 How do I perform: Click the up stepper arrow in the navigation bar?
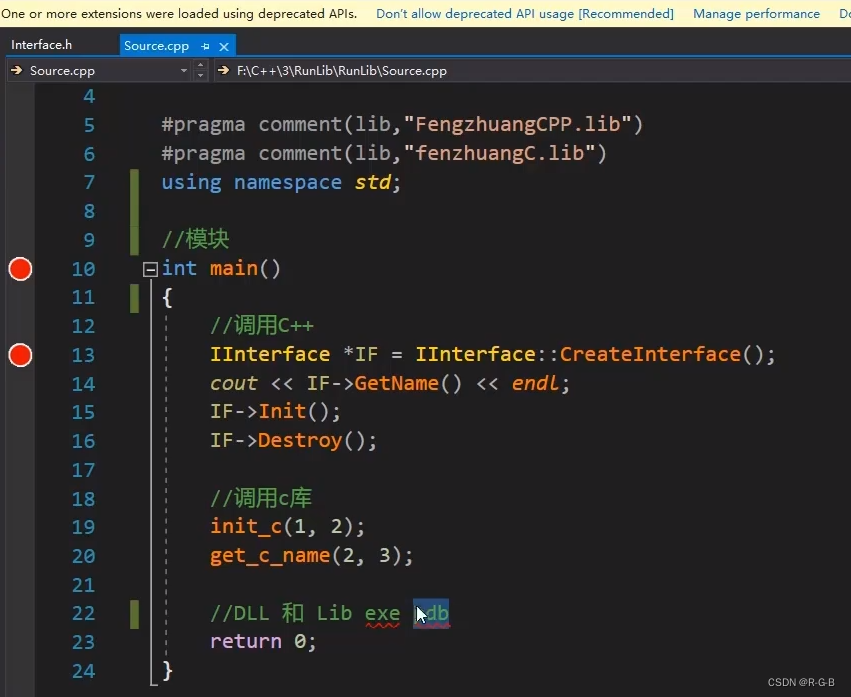click(x=198, y=65)
